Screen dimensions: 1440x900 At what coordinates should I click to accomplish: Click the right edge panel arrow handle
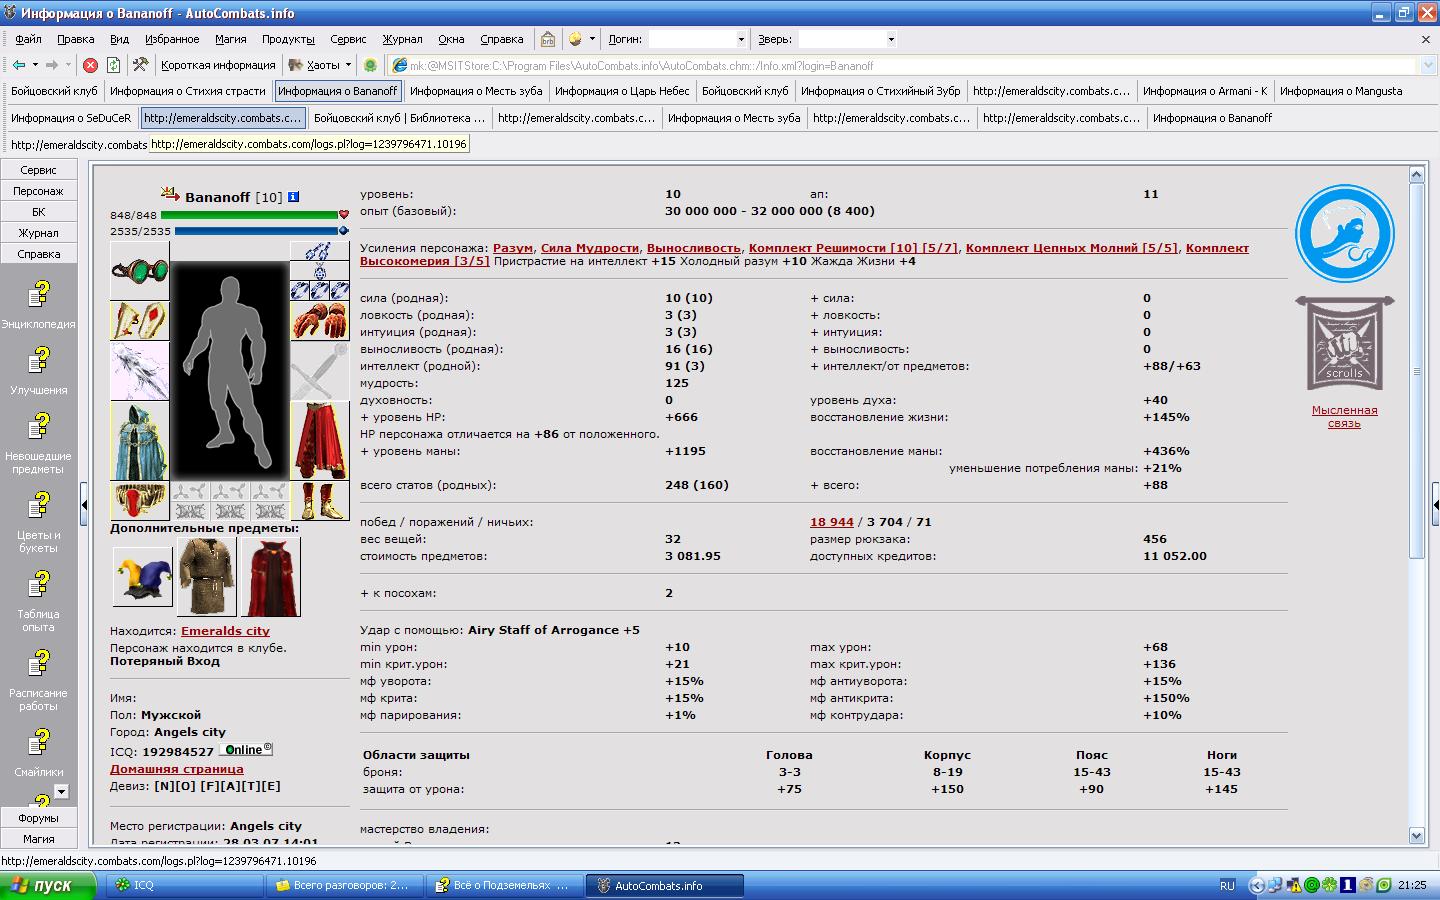[1435, 505]
